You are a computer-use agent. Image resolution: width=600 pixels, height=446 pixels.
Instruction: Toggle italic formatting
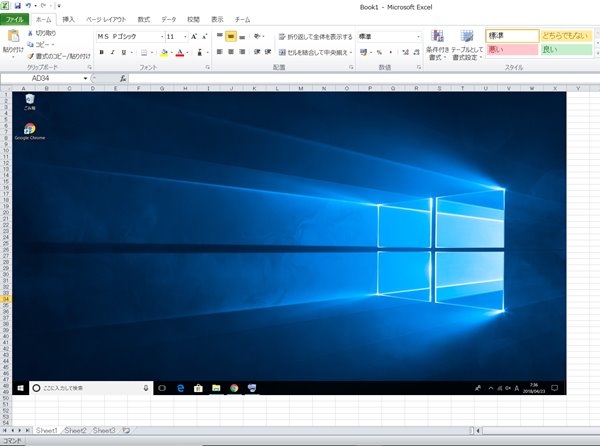(x=112, y=52)
